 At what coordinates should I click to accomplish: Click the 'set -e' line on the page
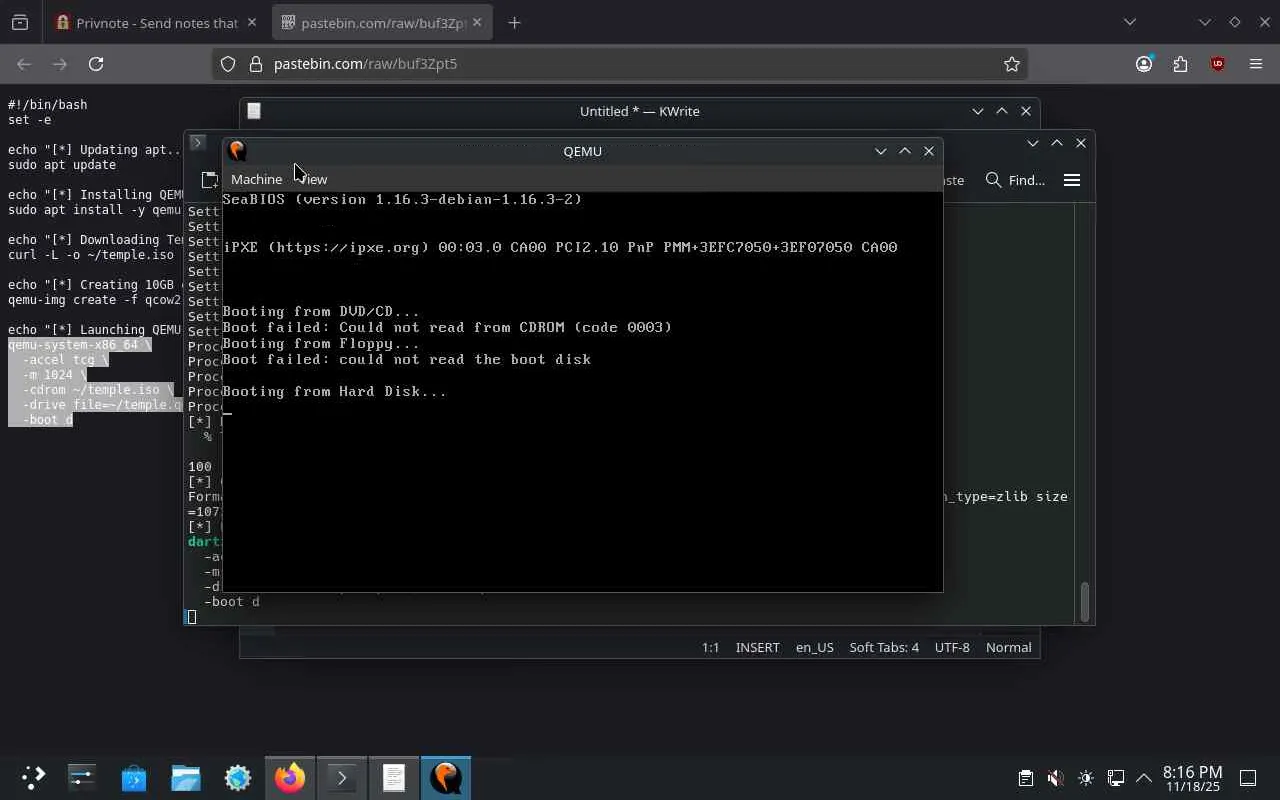pos(30,120)
